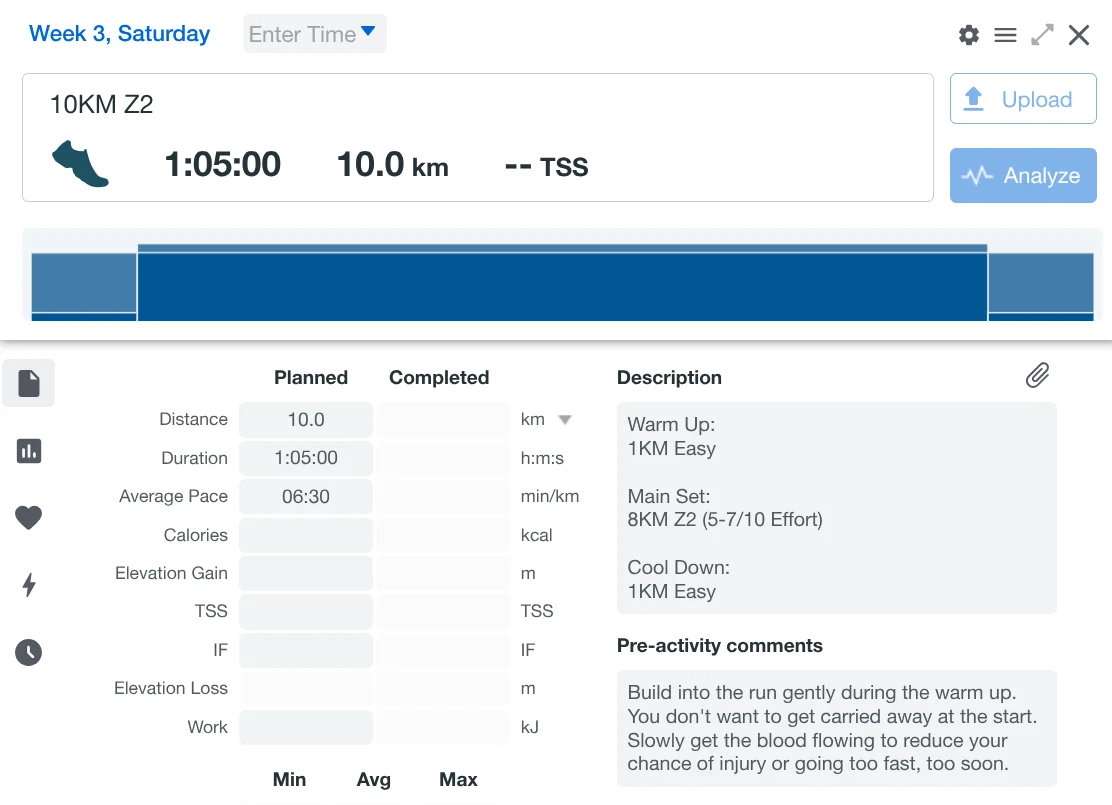Select the main set block in workout graph
This screenshot has height=805, width=1112.
click(x=562, y=286)
